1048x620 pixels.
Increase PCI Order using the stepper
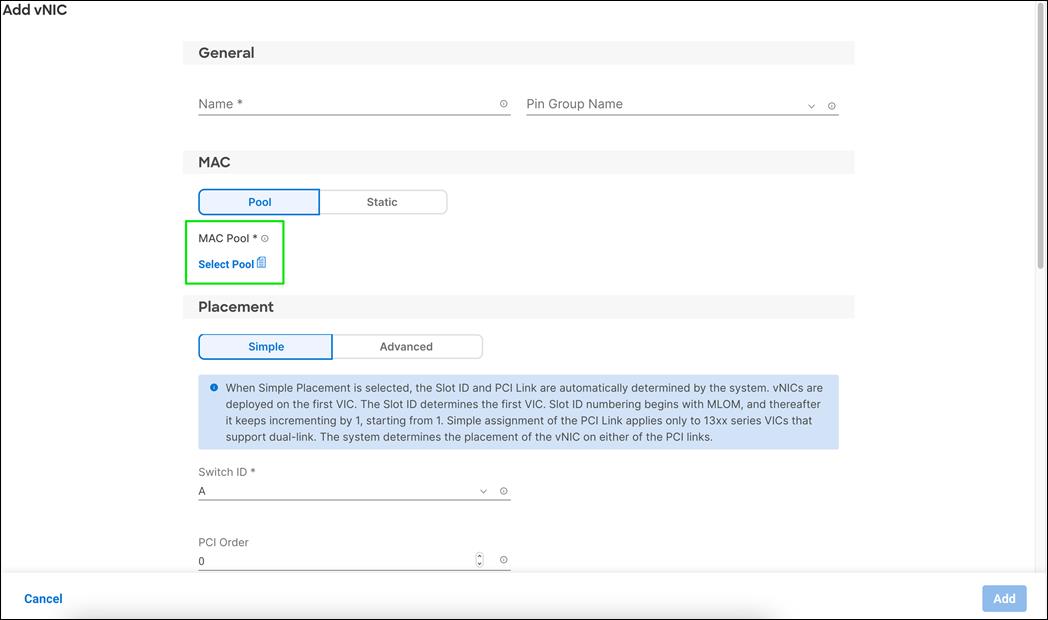click(x=479, y=556)
